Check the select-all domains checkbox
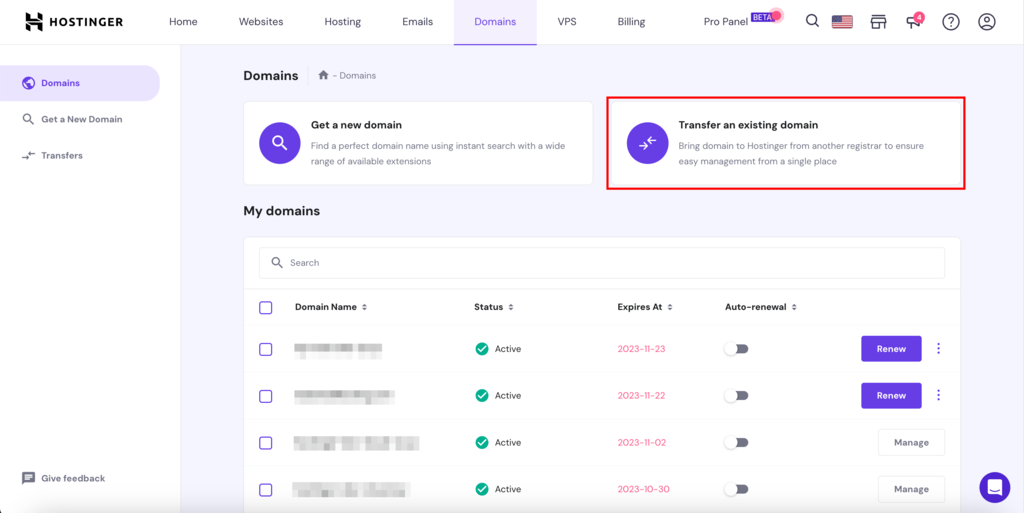Screen dimensions: 1024x513 point(265,308)
